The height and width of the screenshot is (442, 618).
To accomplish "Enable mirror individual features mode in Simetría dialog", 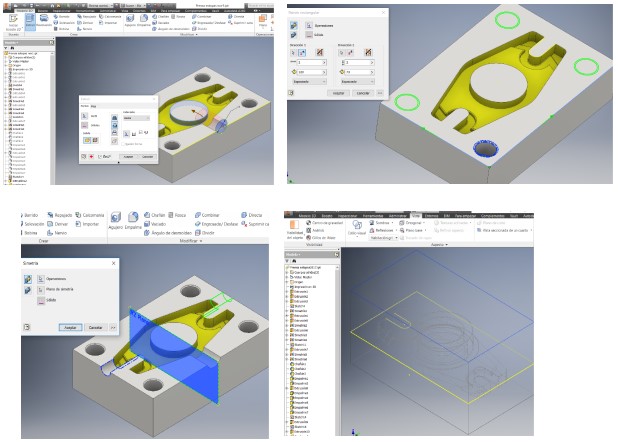I will tap(28, 279).
